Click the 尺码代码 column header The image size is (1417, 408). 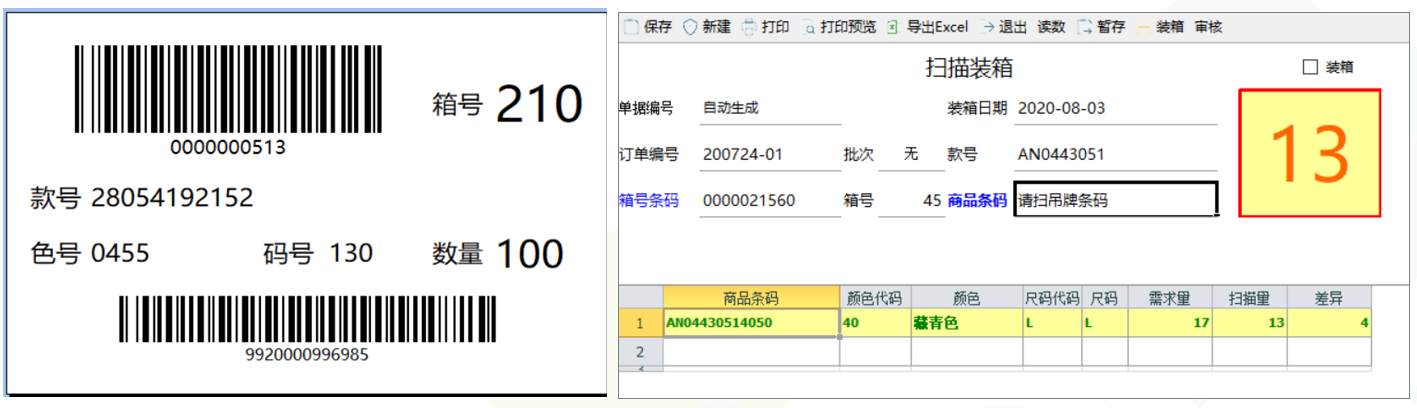click(1051, 298)
